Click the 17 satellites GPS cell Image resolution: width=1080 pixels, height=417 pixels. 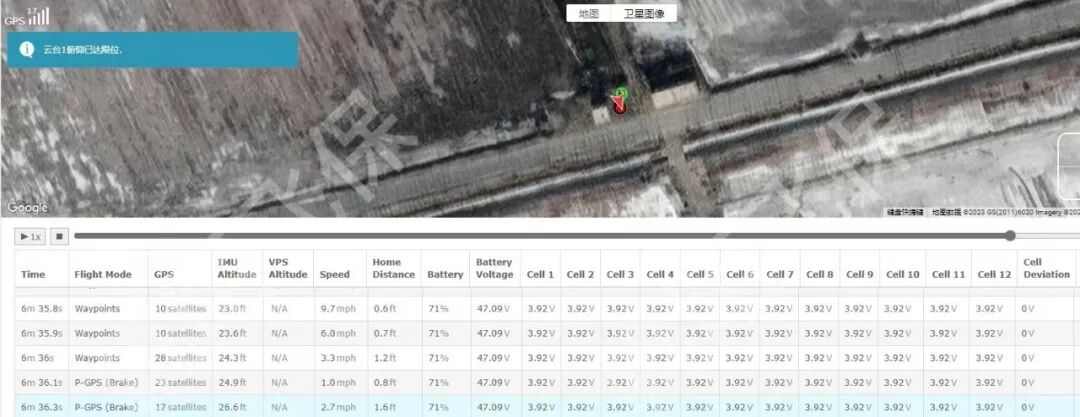pyautogui.click(x=180, y=407)
